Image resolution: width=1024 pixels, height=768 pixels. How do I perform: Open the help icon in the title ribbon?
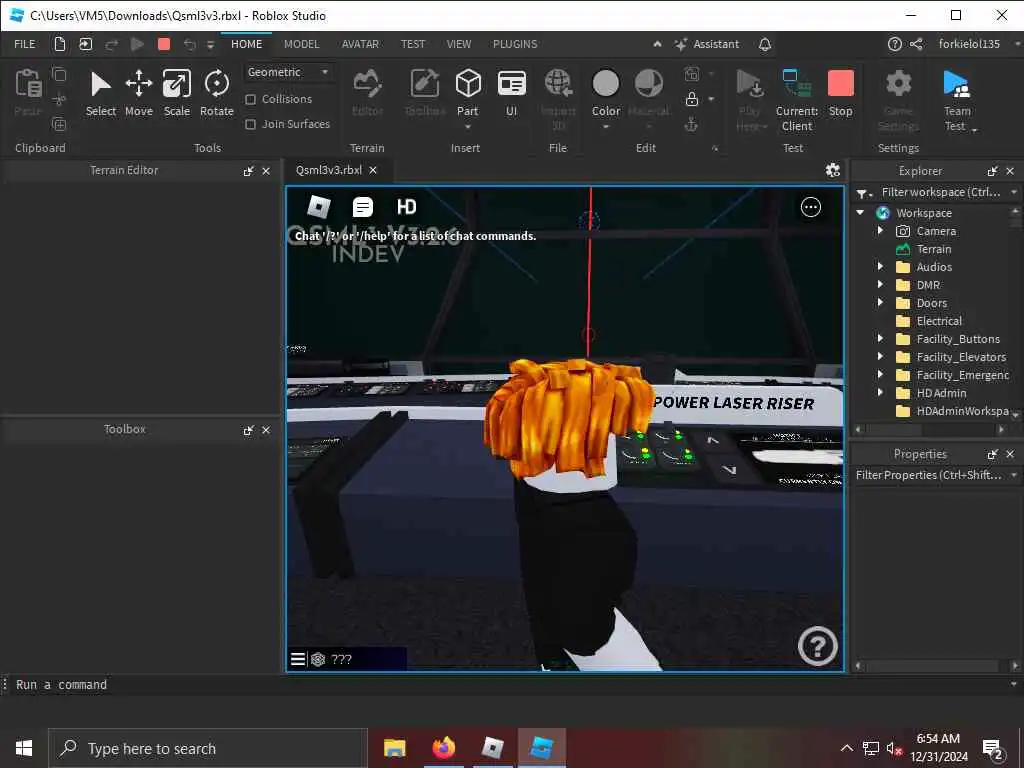[895, 44]
